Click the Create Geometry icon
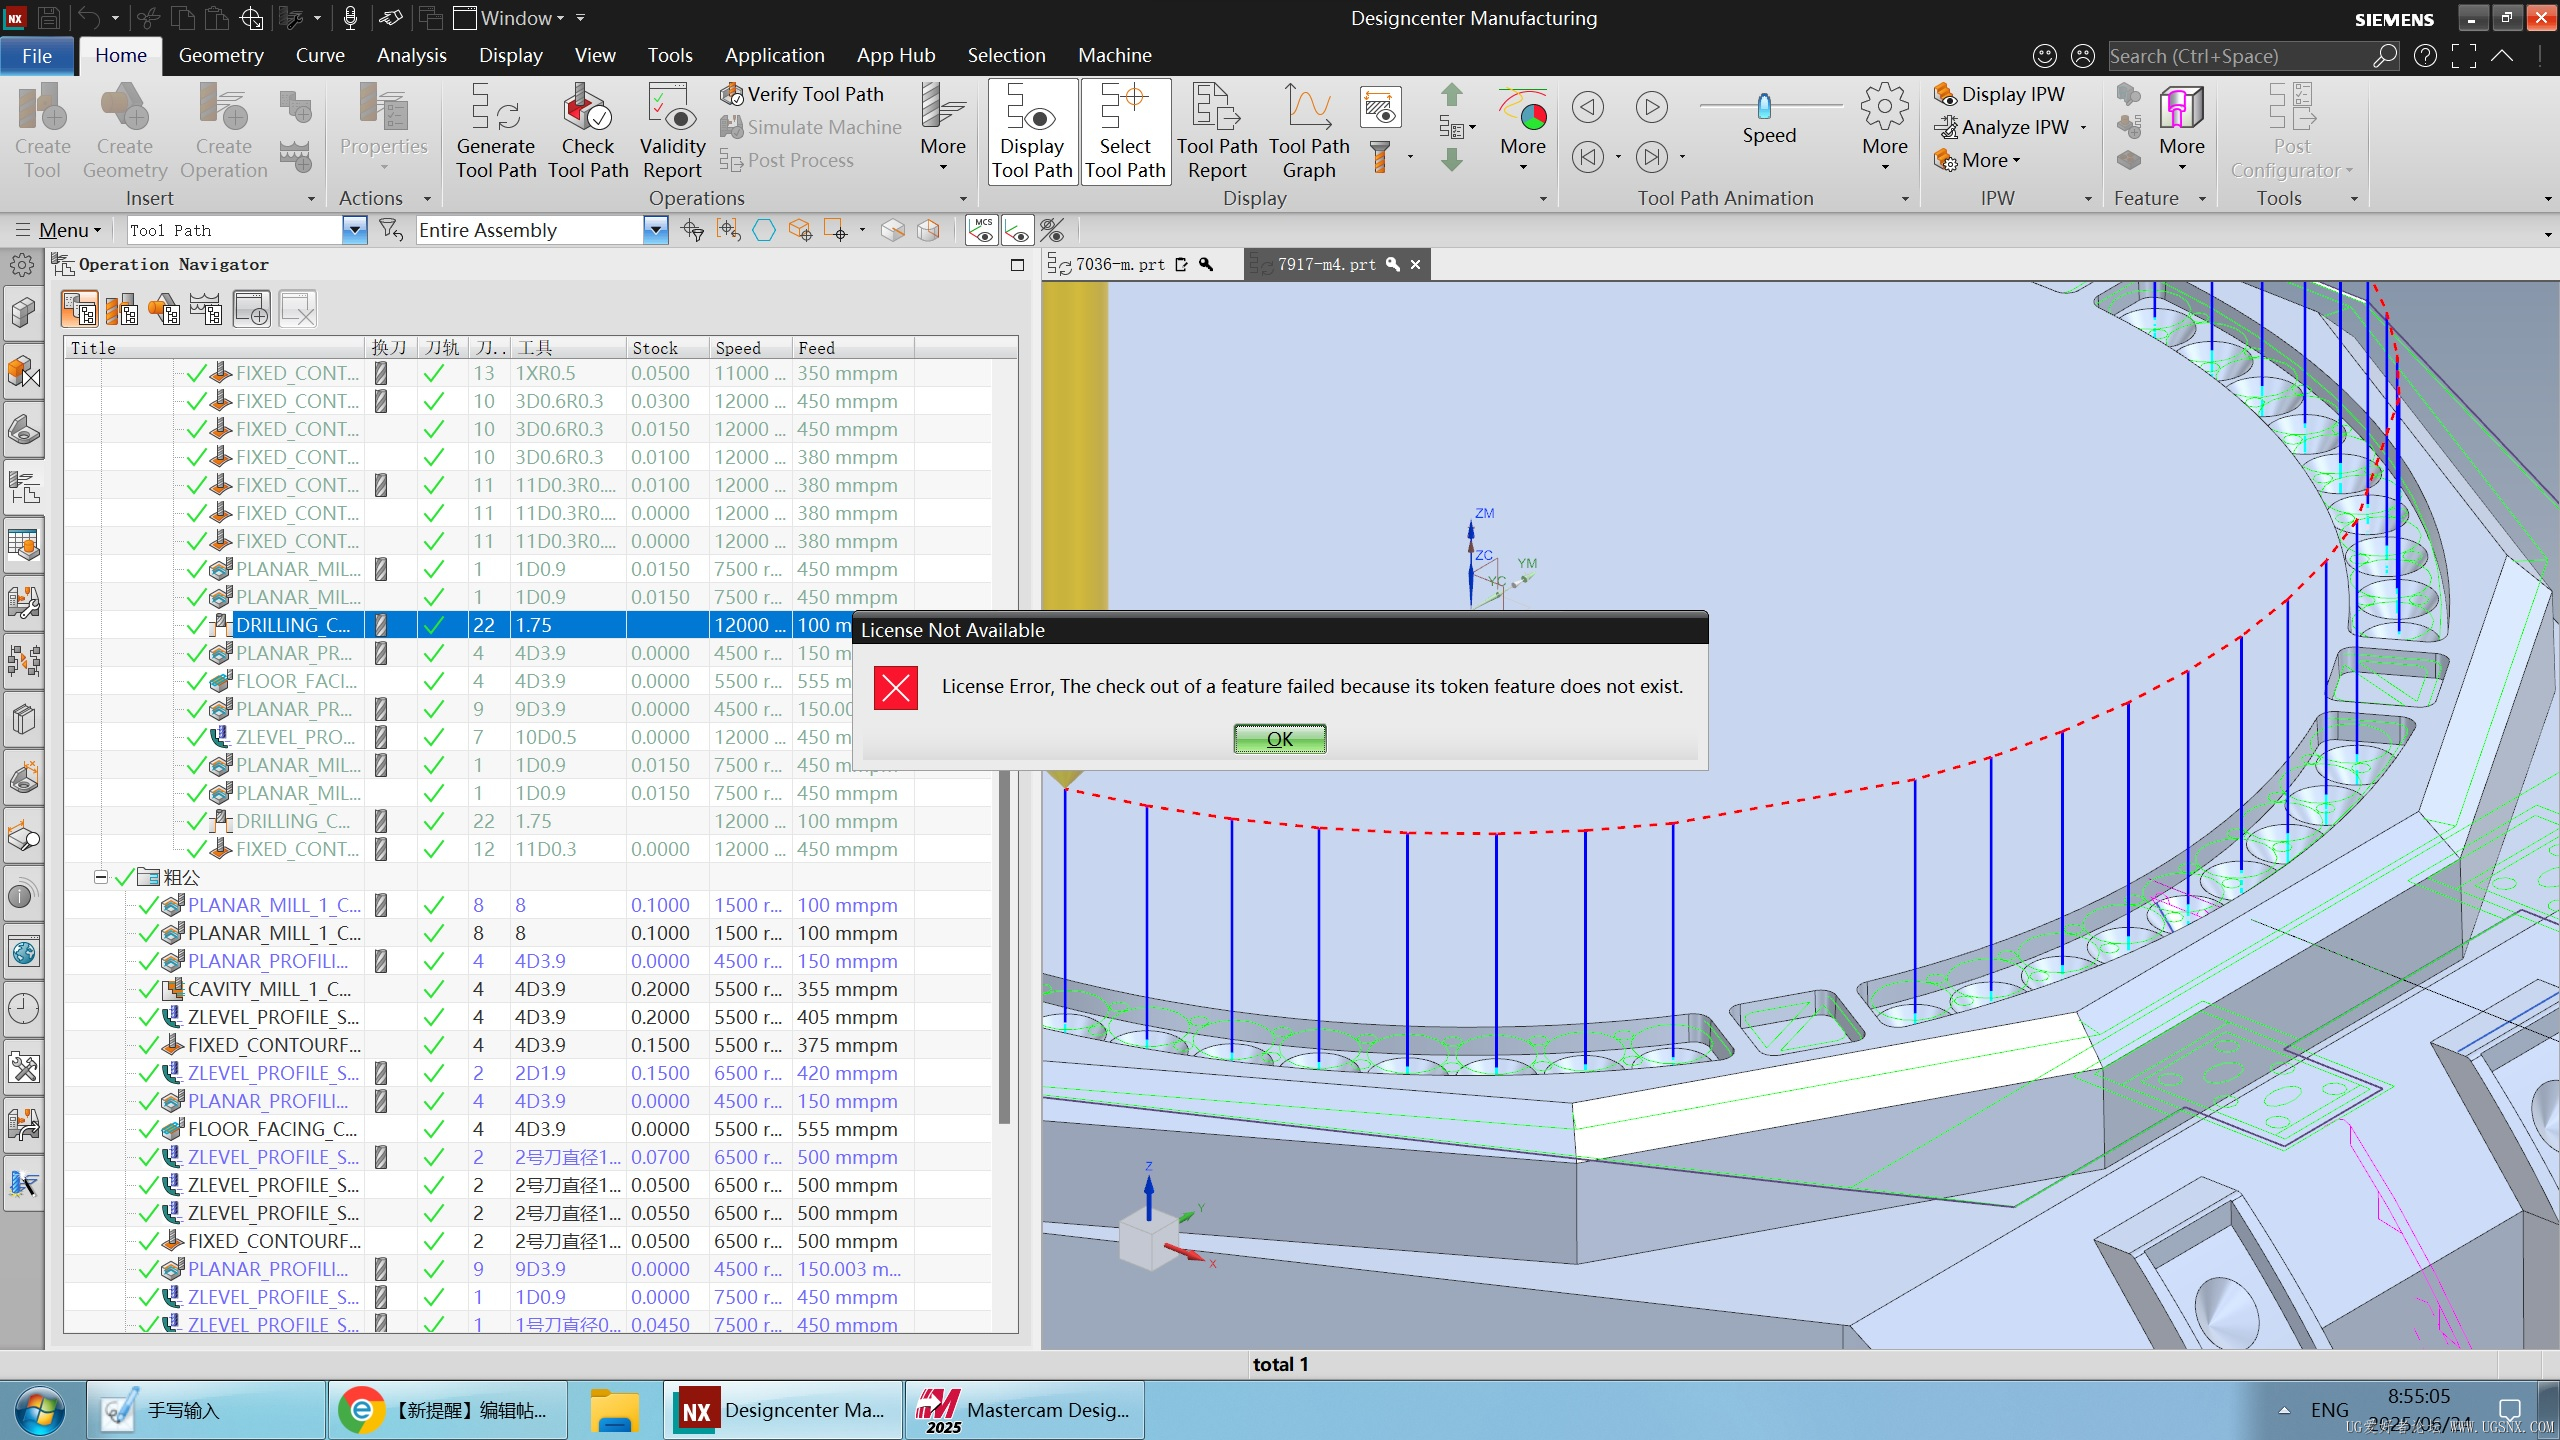 pyautogui.click(x=125, y=132)
